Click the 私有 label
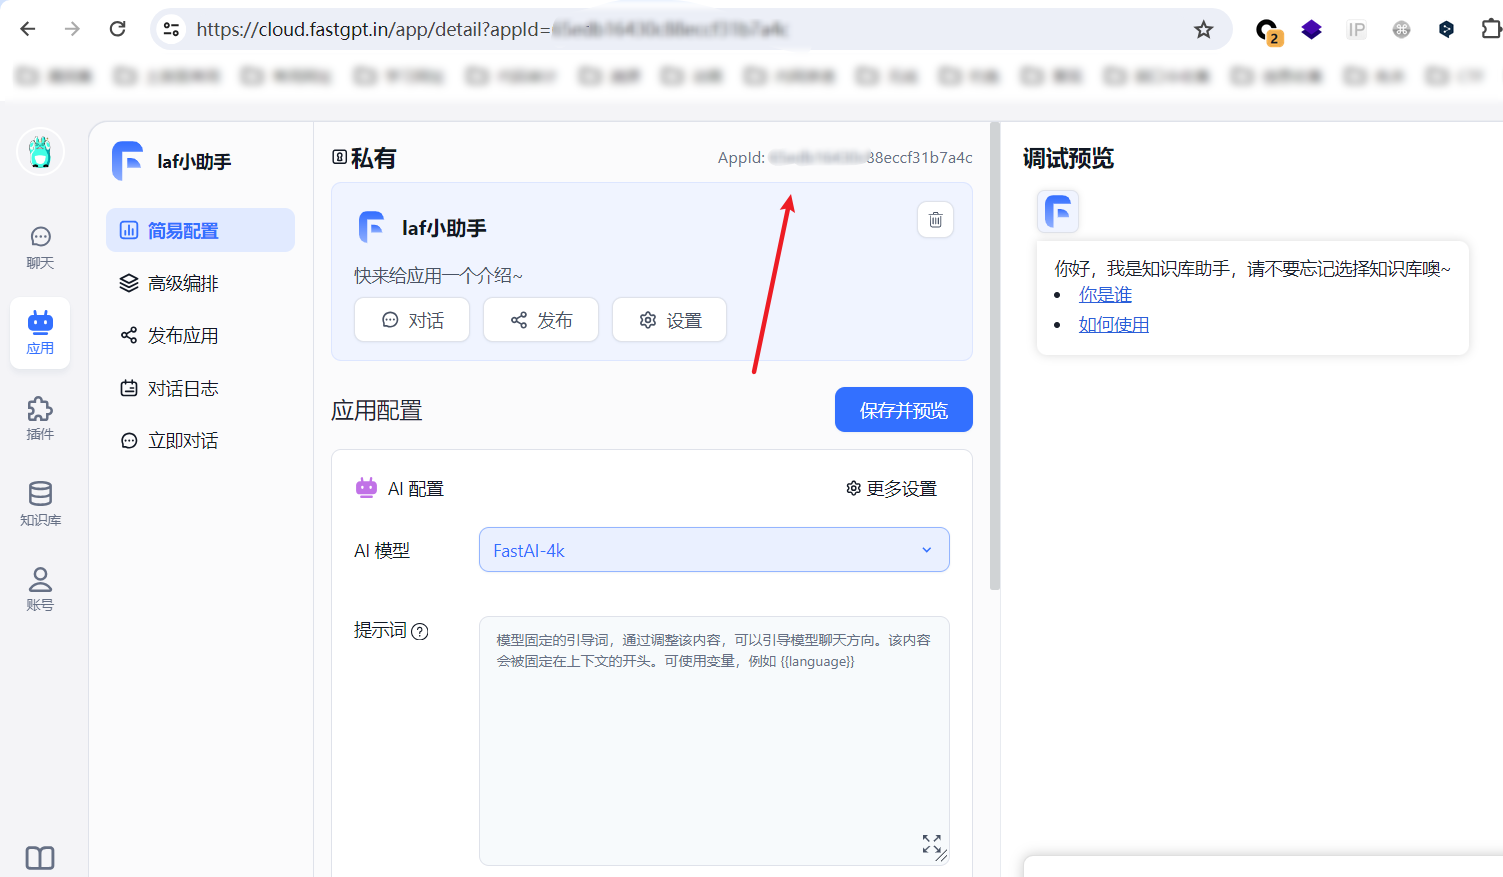1503x877 pixels. [373, 158]
